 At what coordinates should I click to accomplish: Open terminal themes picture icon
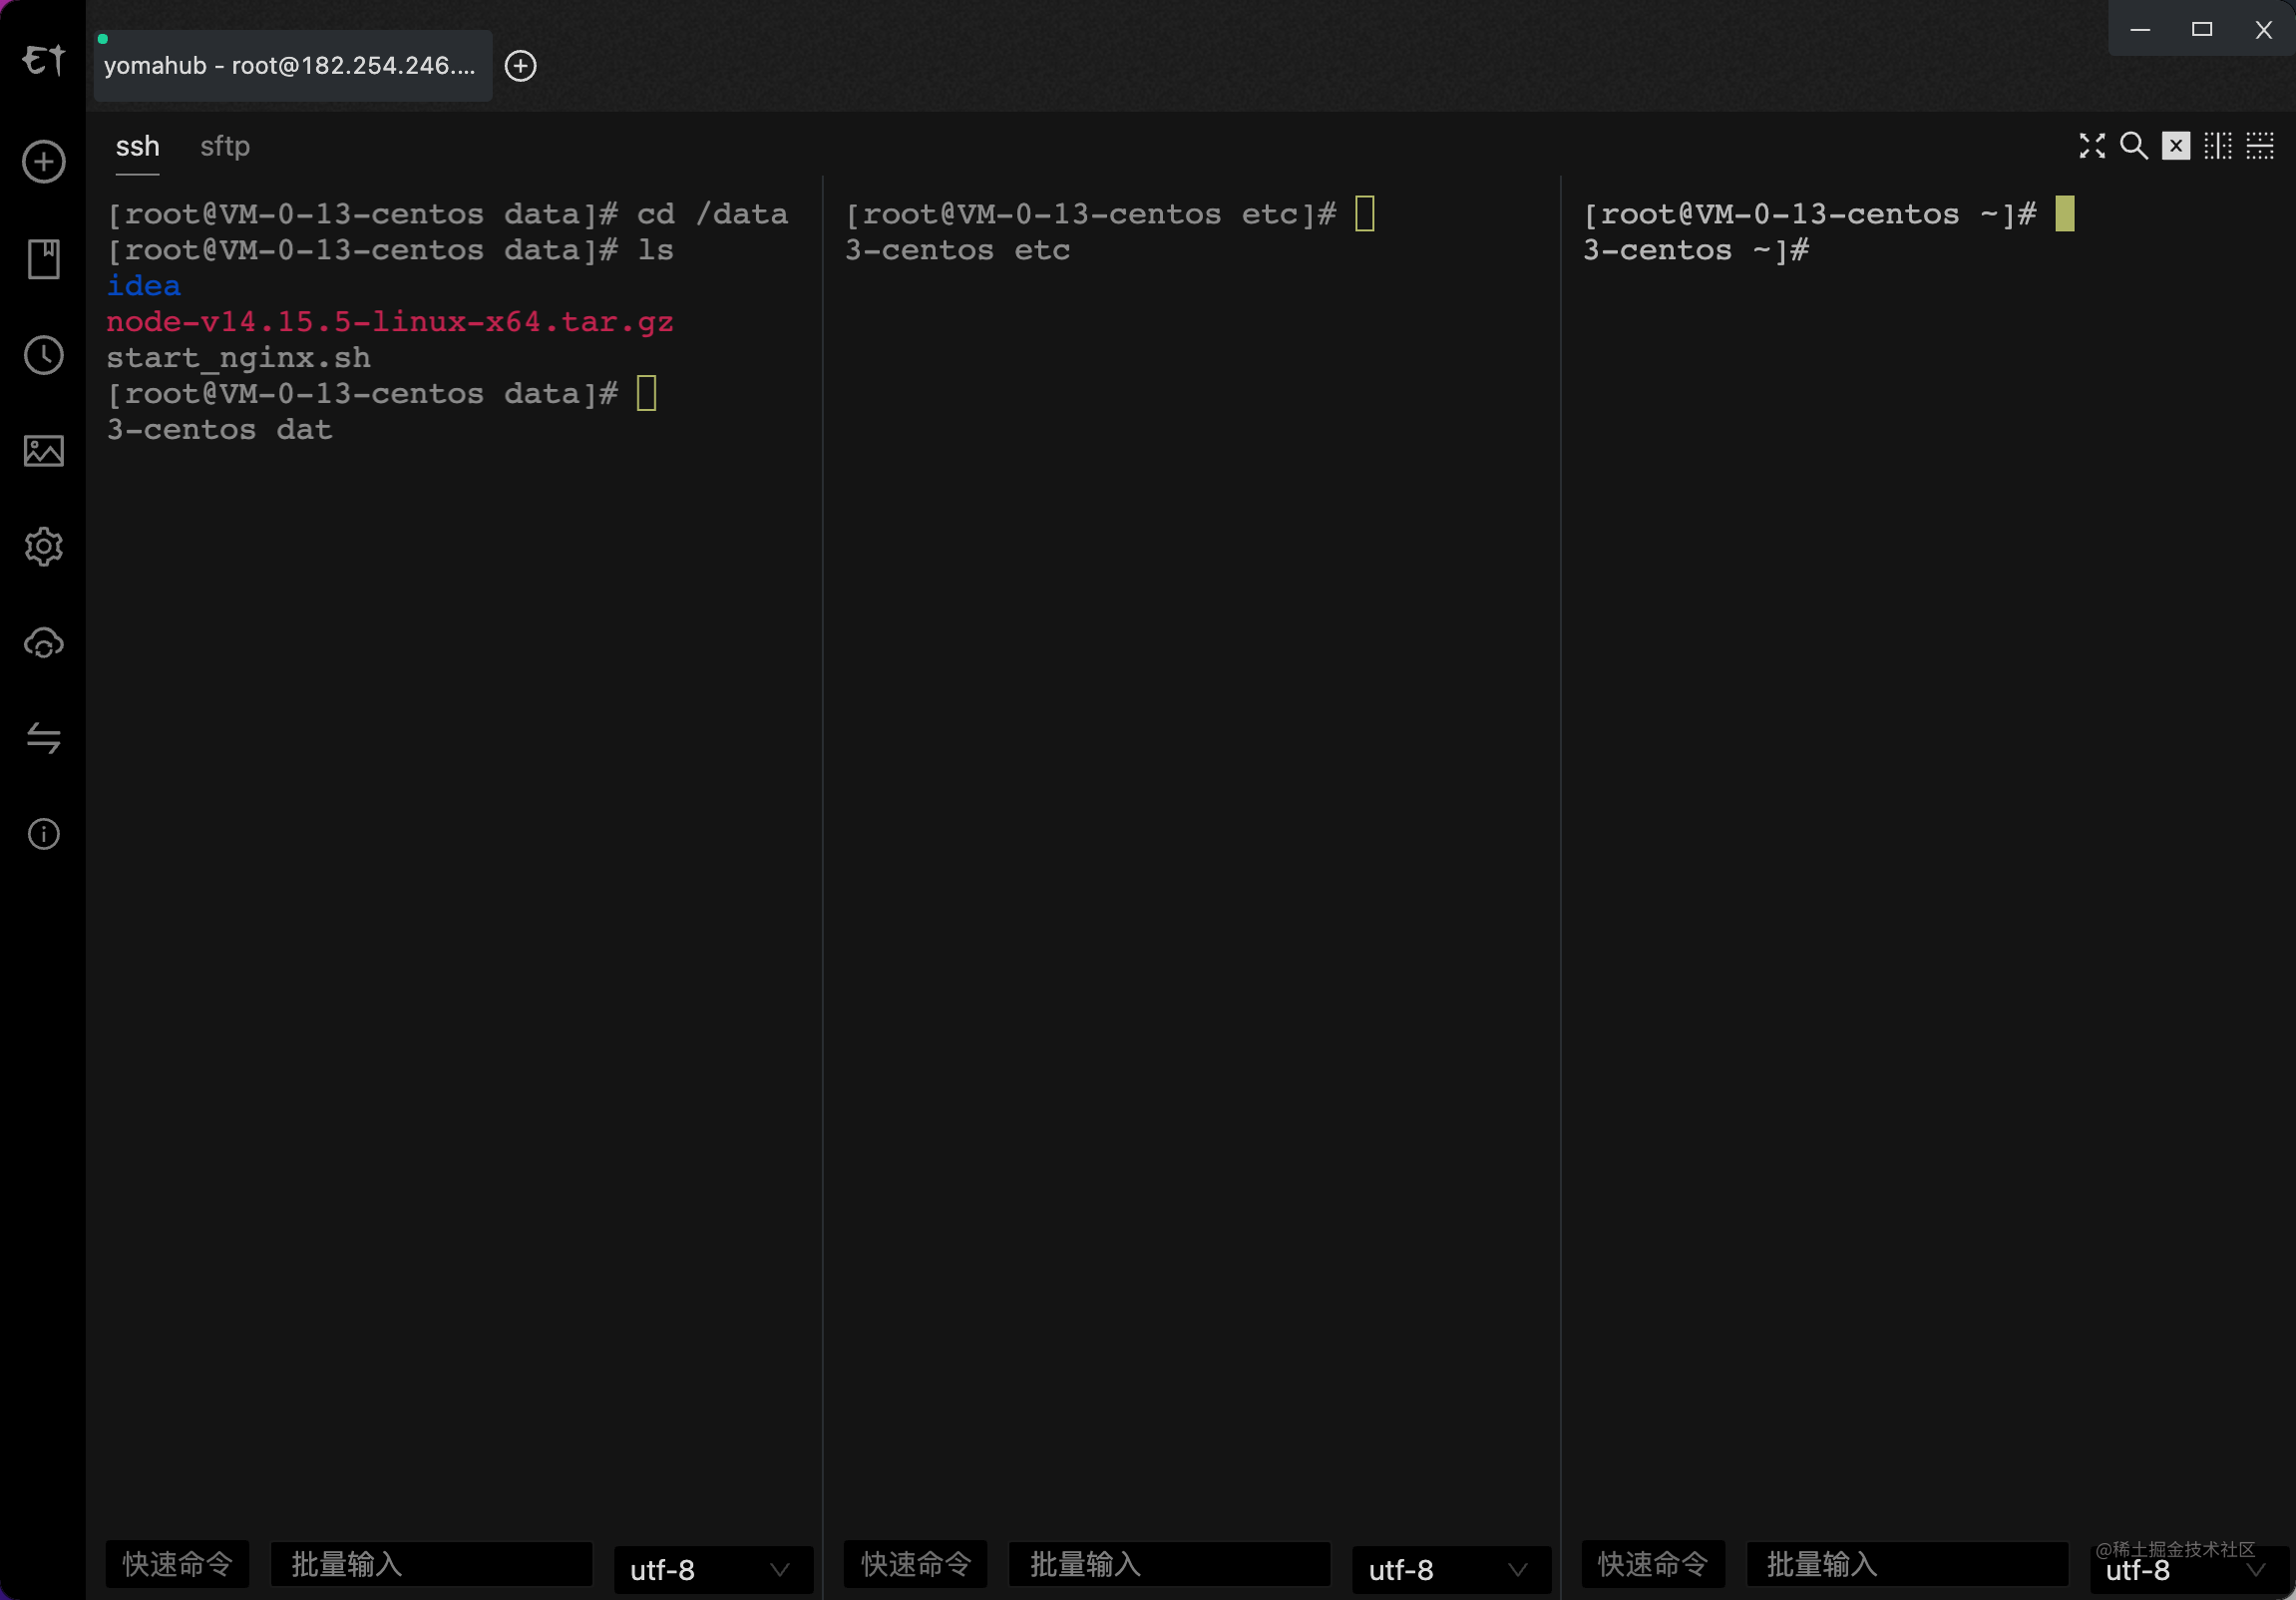click(x=44, y=451)
